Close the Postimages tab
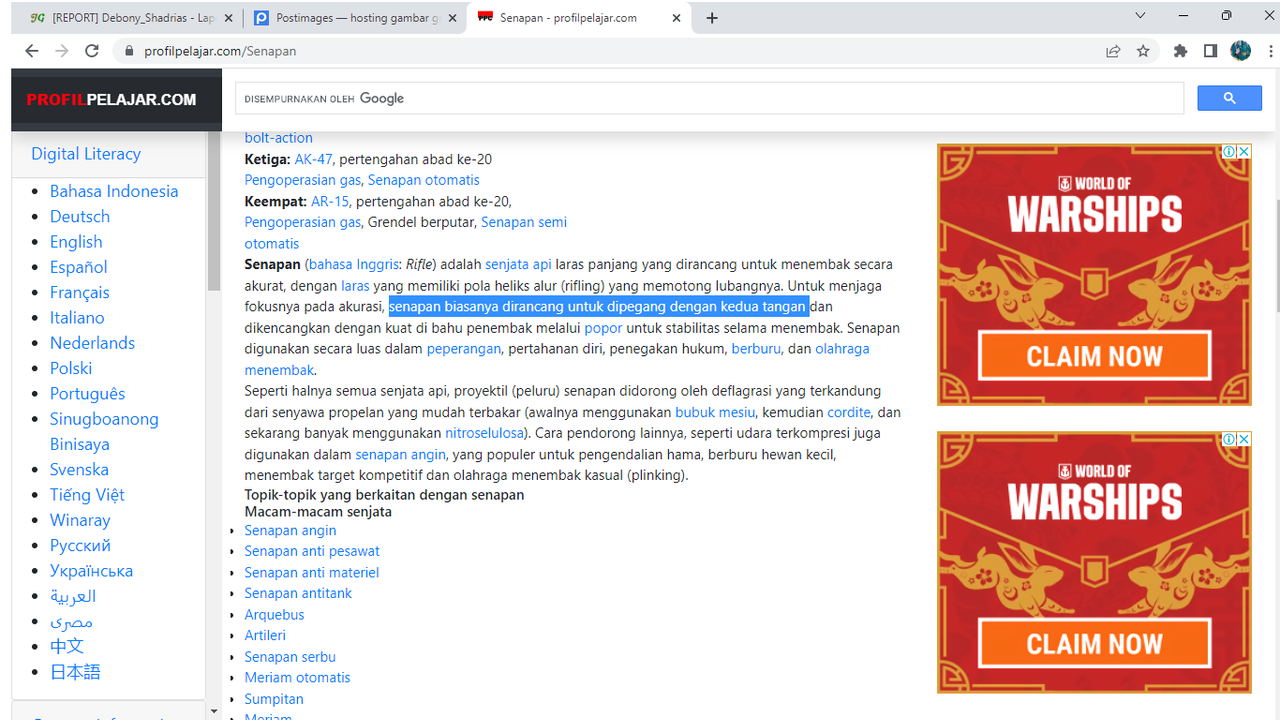1280x720 pixels. (x=452, y=18)
